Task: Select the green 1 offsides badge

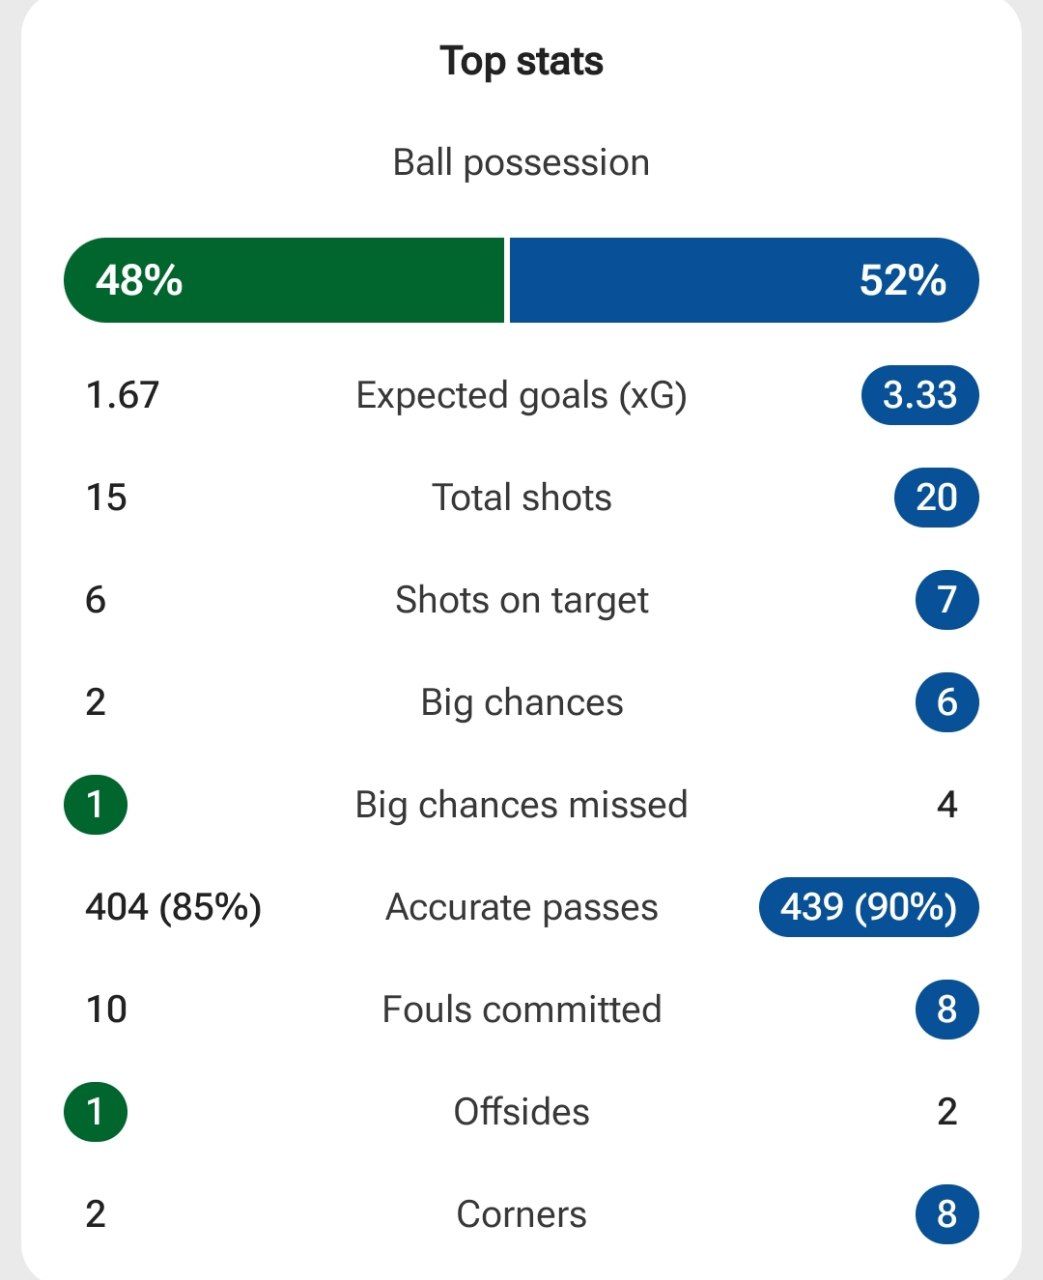Action: coord(96,1112)
